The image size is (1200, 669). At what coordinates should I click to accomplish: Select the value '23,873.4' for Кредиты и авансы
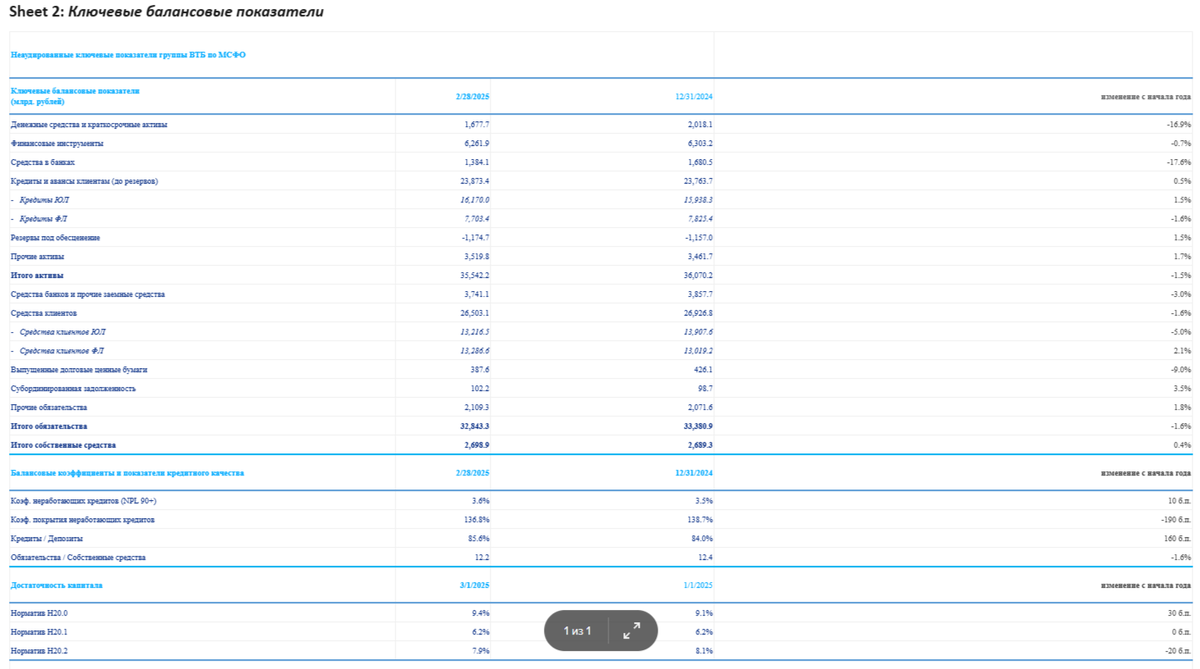pos(475,181)
